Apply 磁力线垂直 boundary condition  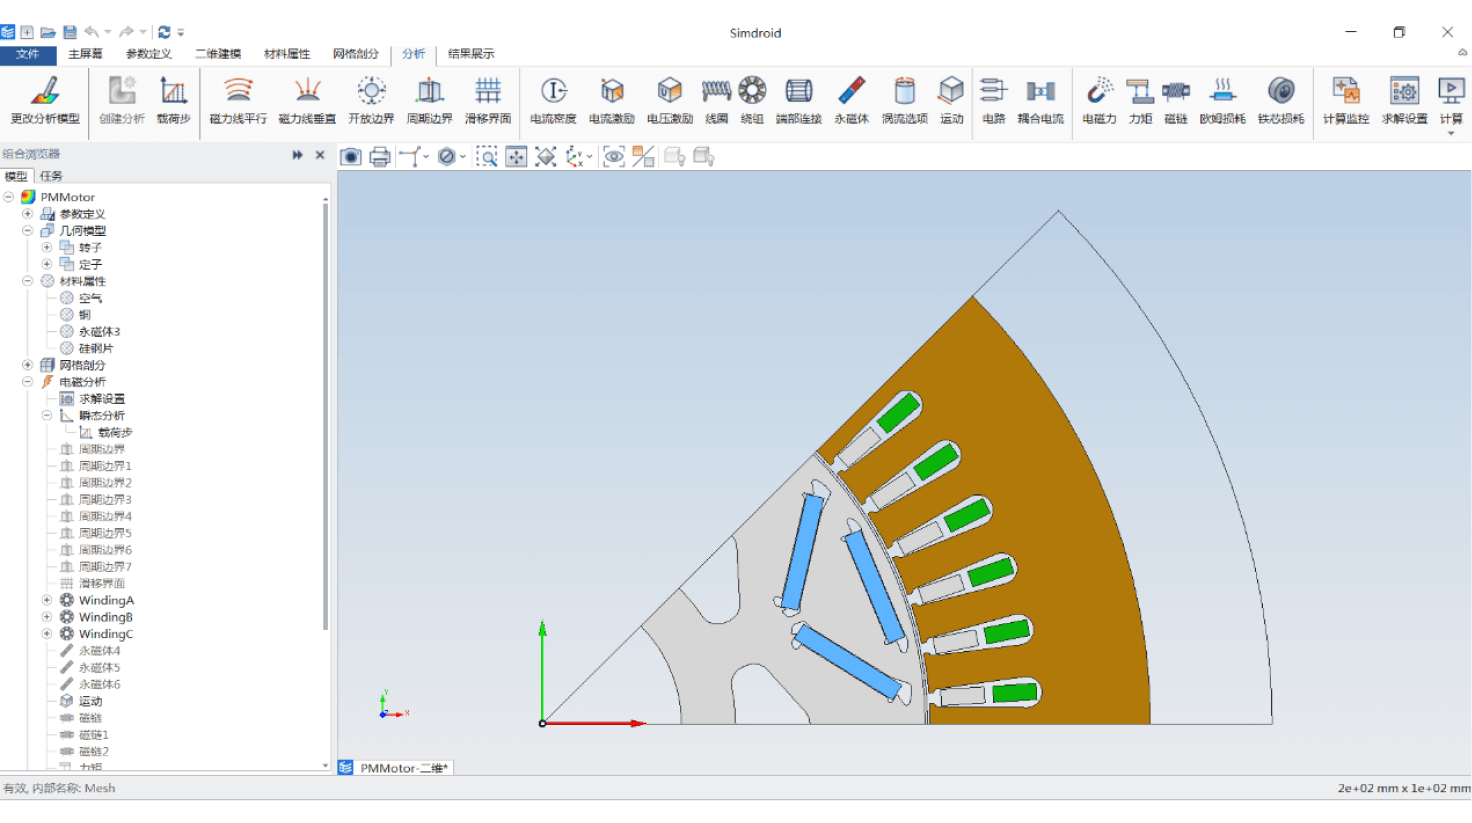pyautogui.click(x=307, y=100)
